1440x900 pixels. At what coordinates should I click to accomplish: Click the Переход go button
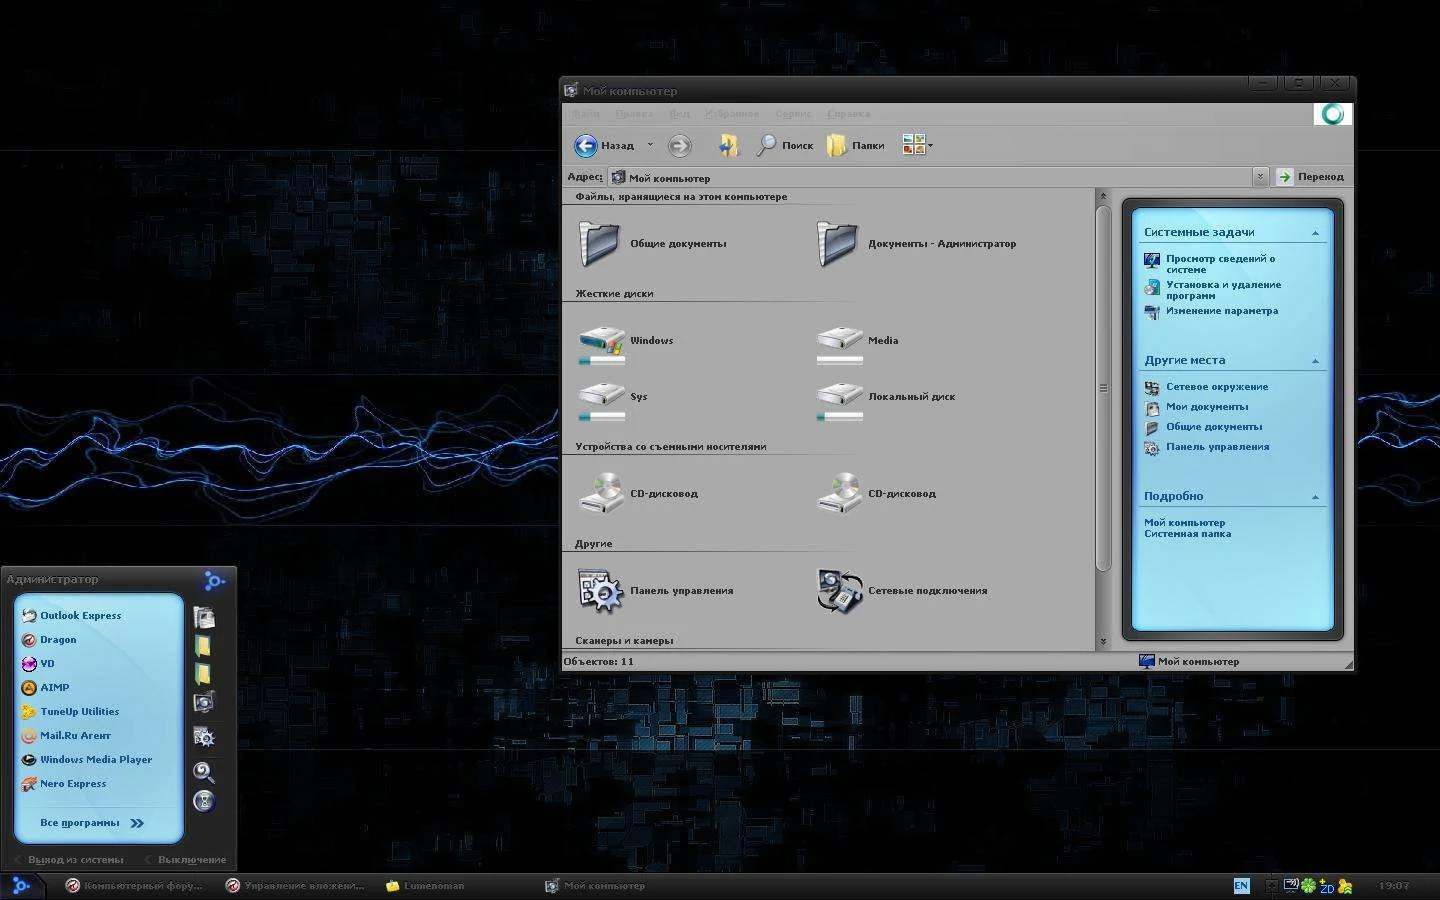1311,177
